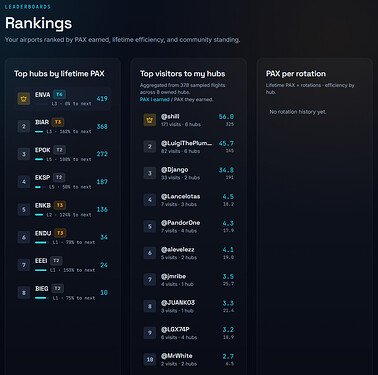Click the crown icon beside @shill
This screenshot has width=378, height=375.
pos(150,120)
